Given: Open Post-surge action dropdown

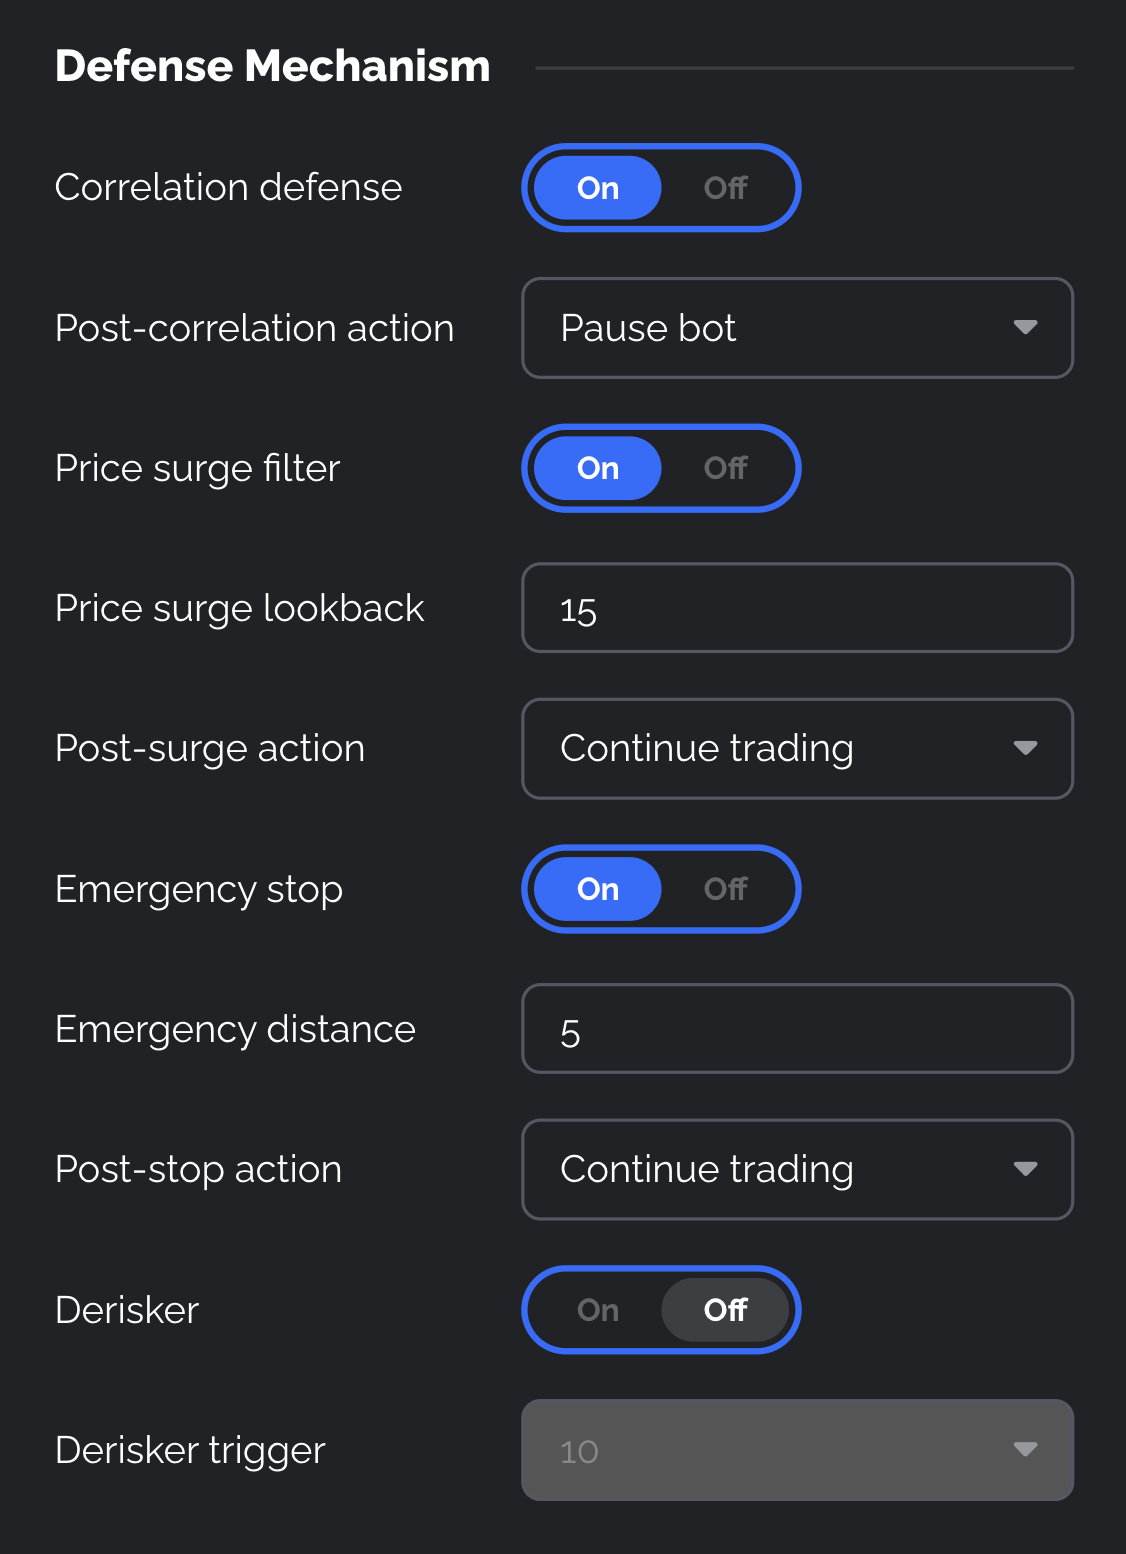Looking at the screenshot, I should coord(796,749).
